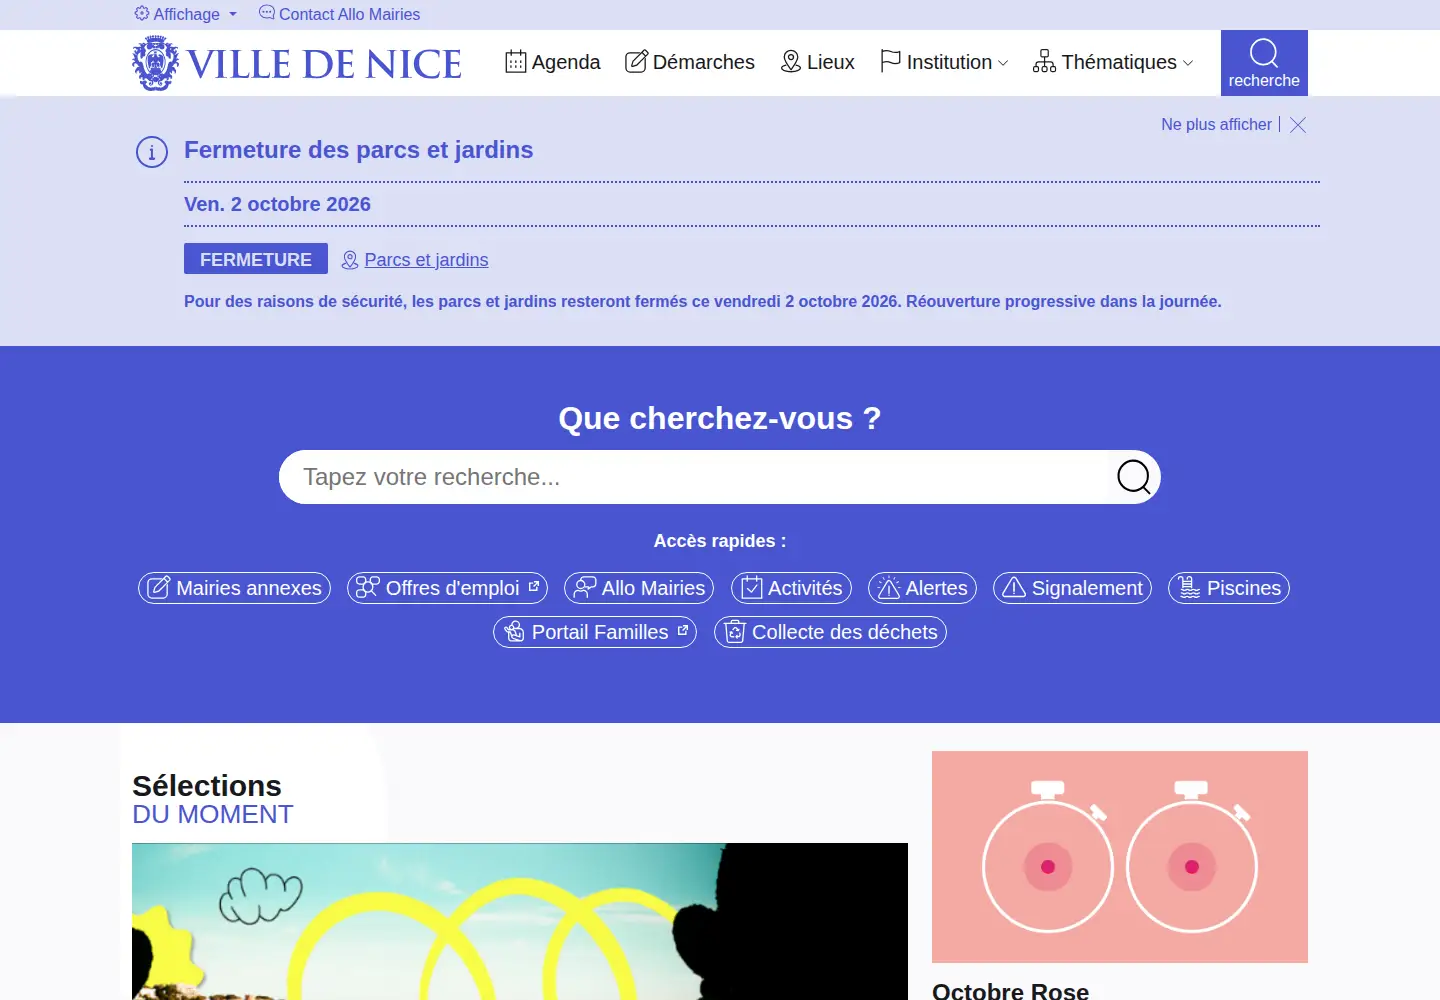Open Portail Familles quick access
Screen dimensions: 1440x1000
pyautogui.click(x=595, y=632)
